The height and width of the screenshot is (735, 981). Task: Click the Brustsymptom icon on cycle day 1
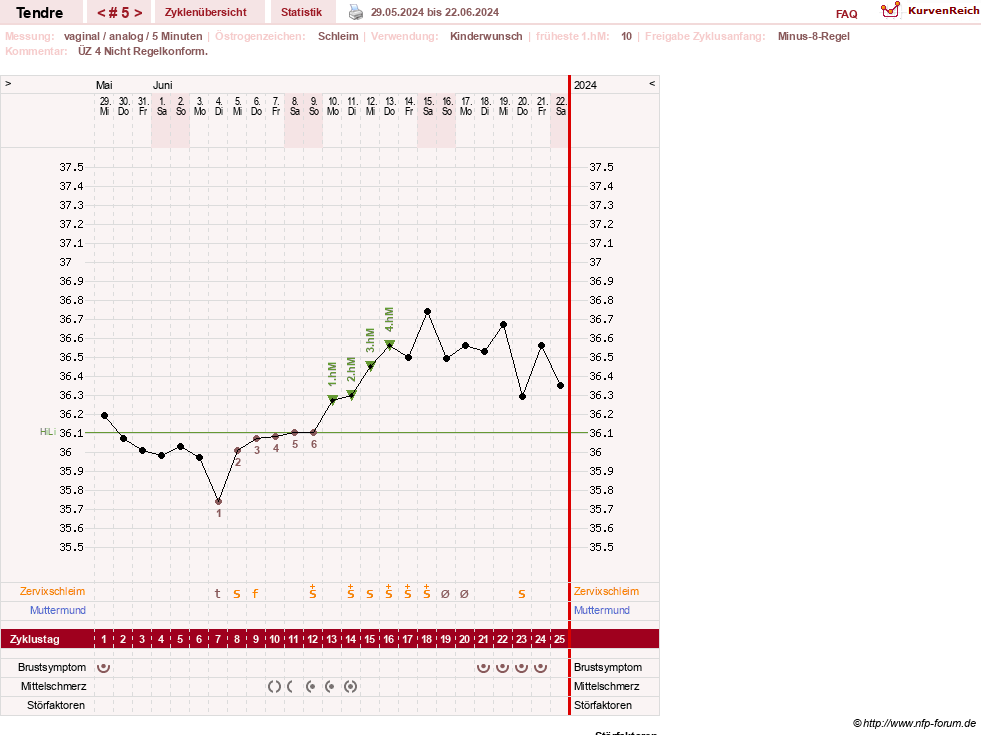(x=104, y=667)
